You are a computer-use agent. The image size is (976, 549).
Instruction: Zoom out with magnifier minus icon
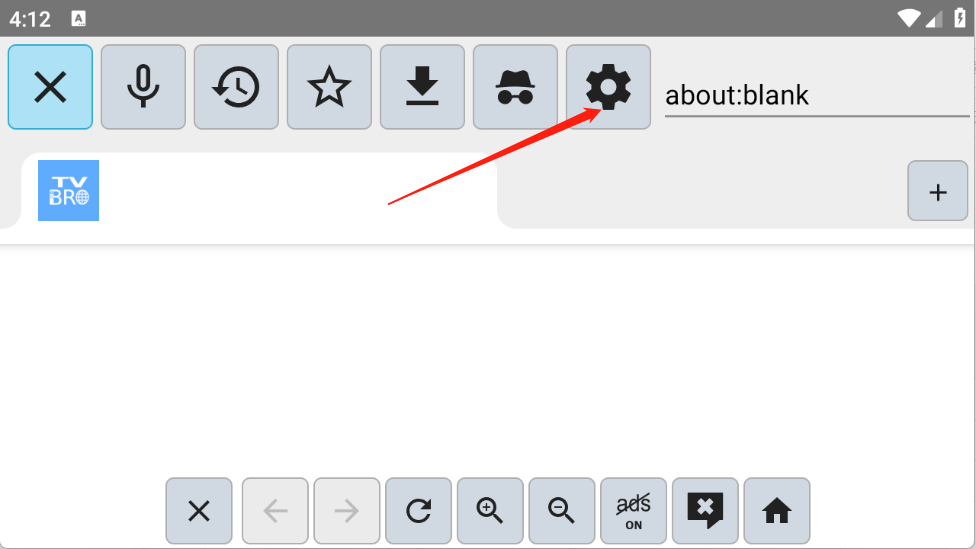pos(561,511)
